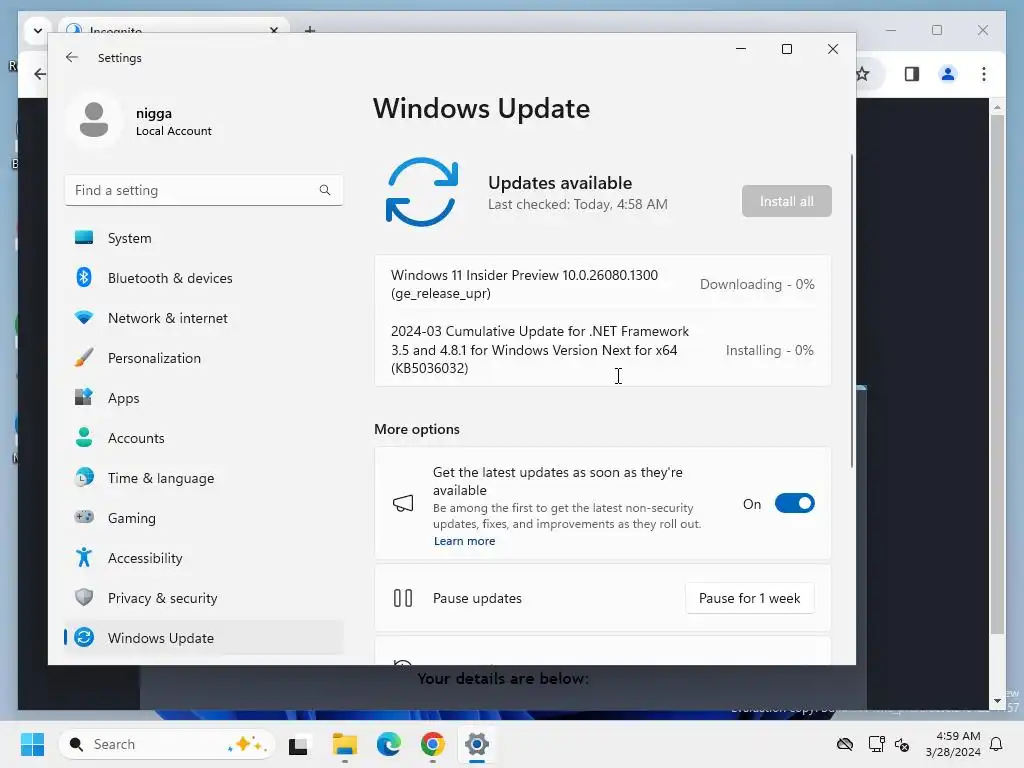Open the Accessibility figure icon
The image size is (1024, 768).
pos(84,558)
